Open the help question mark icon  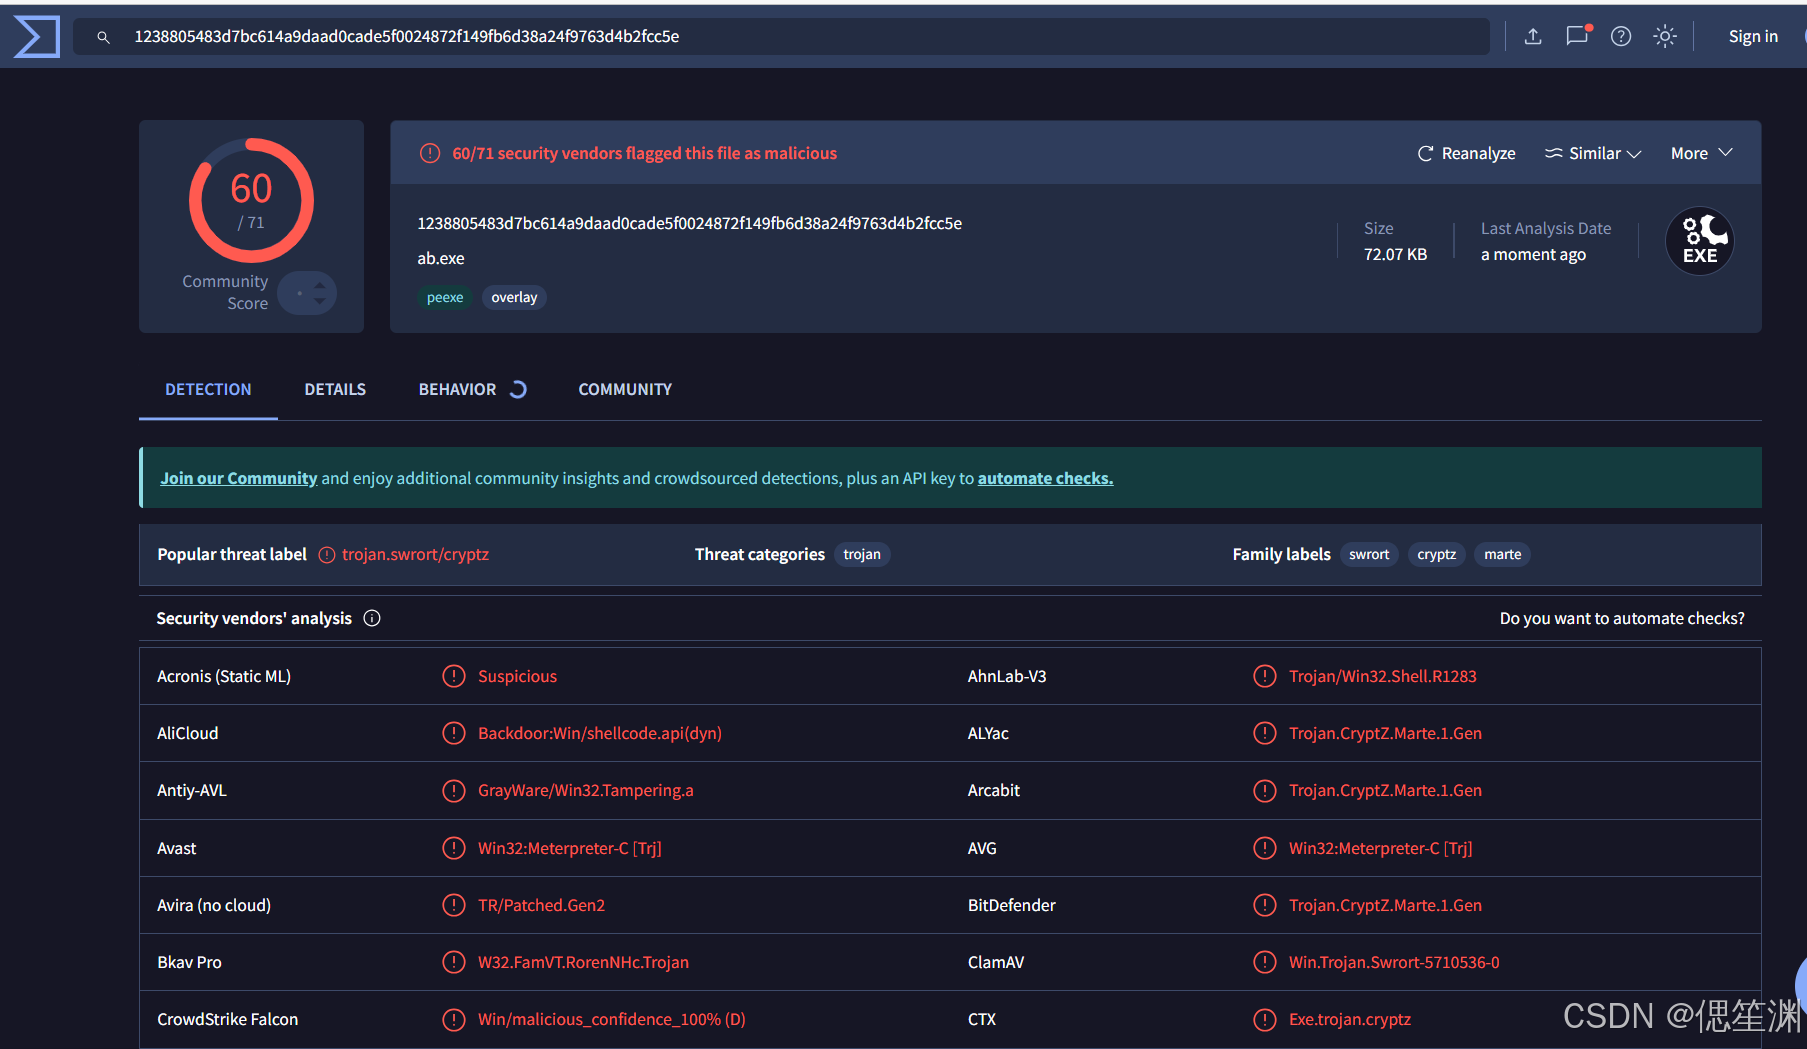coord(1621,36)
